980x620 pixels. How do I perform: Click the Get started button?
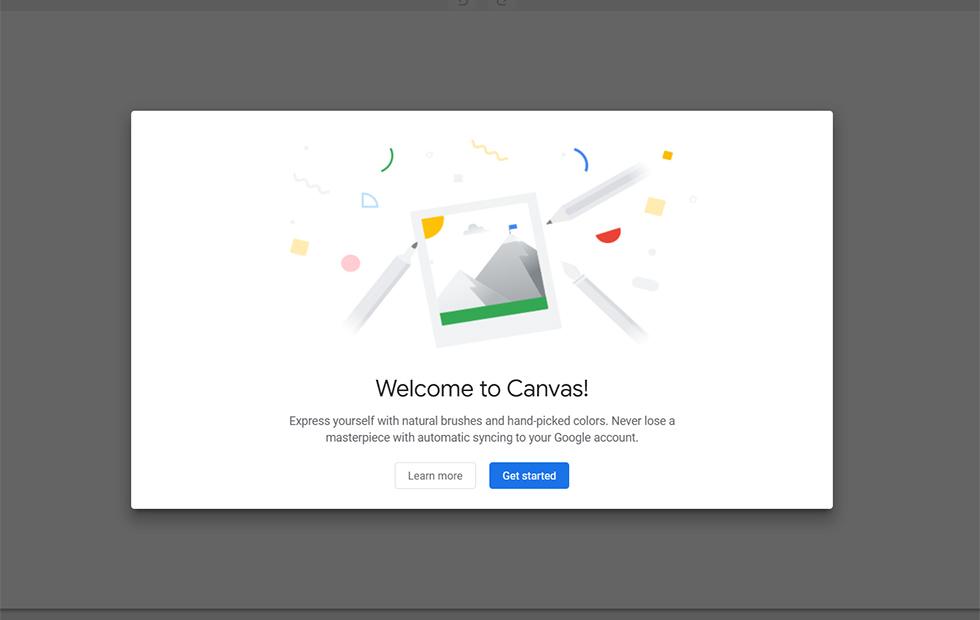click(x=528, y=476)
